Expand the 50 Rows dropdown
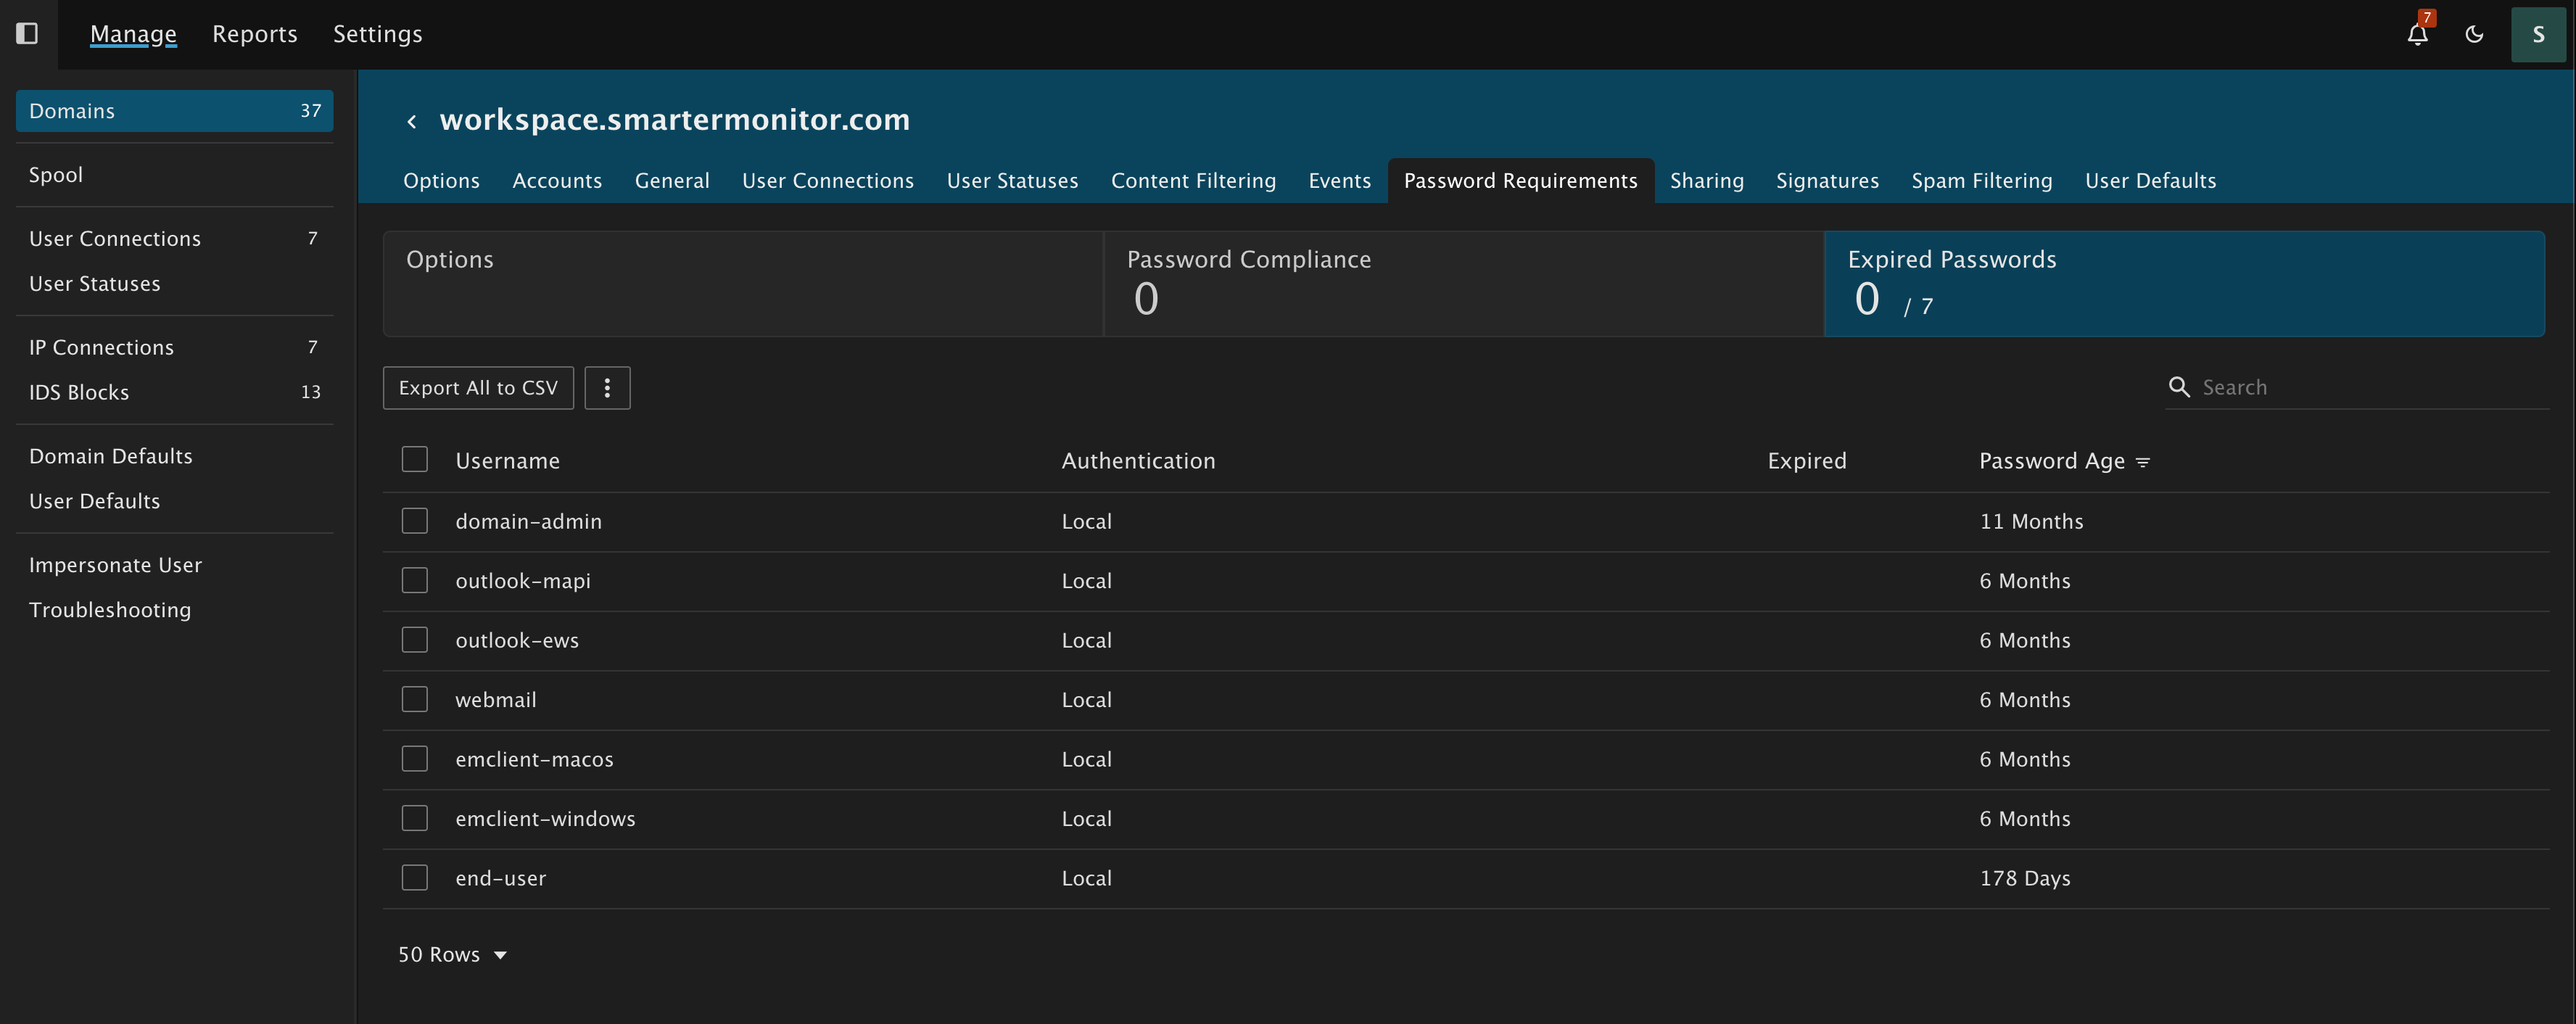This screenshot has width=2576, height=1024. point(452,955)
